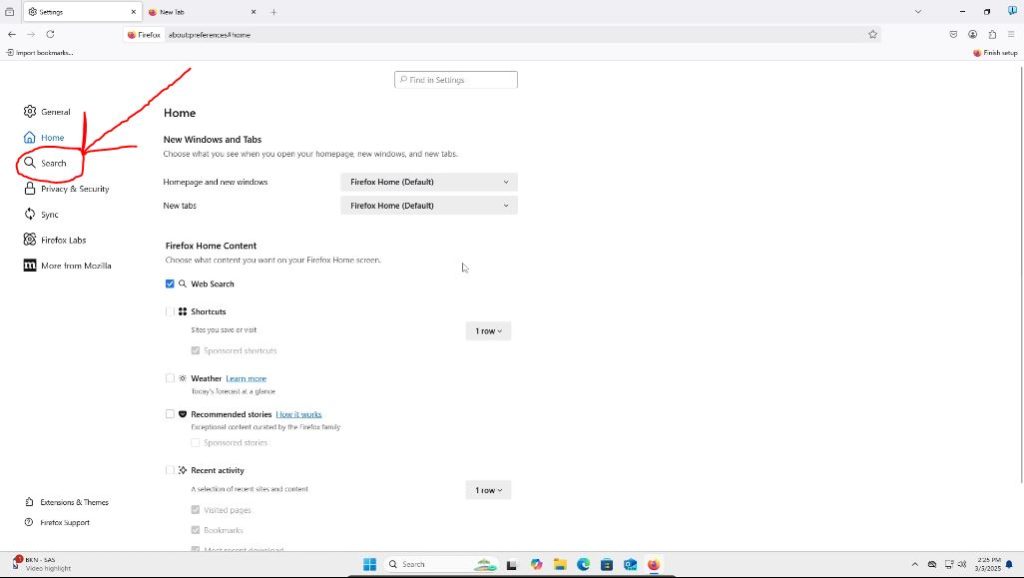Screen dimensions: 1024x578
Task: Open the Weather Learn more link
Action: point(246,379)
